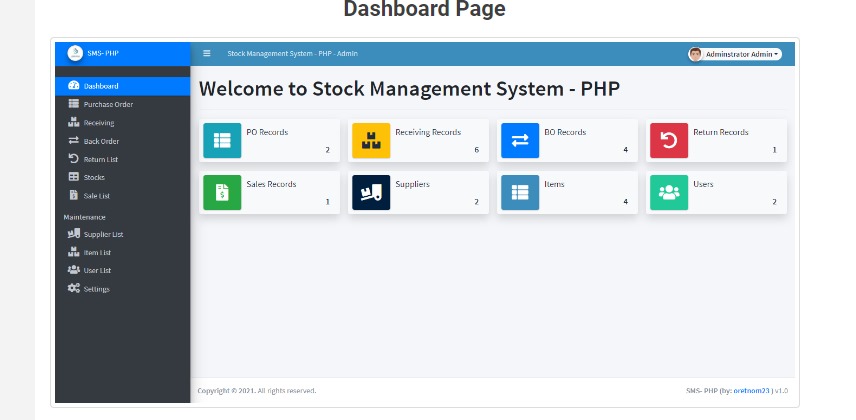856x420 pixels.
Task: Click the Return Records red undo icon
Action: click(x=669, y=141)
